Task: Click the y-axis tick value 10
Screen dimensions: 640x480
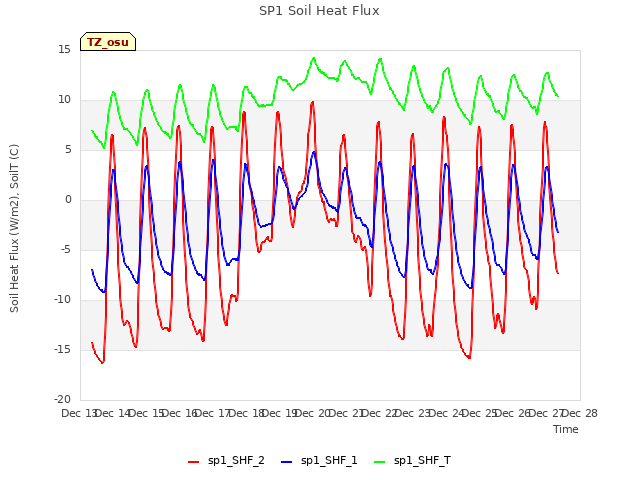Action: click(x=64, y=100)
